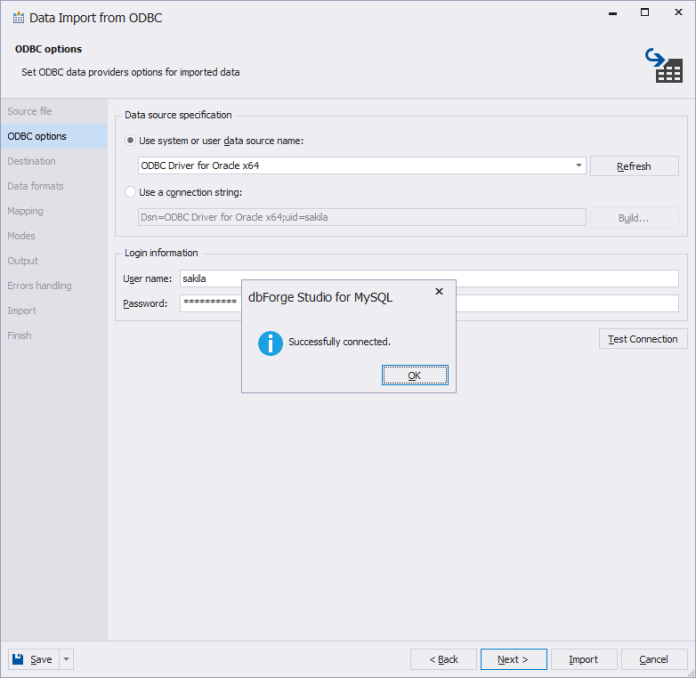Click the Next > button
The height and width of the screenshot is (678, 696).
514,659
